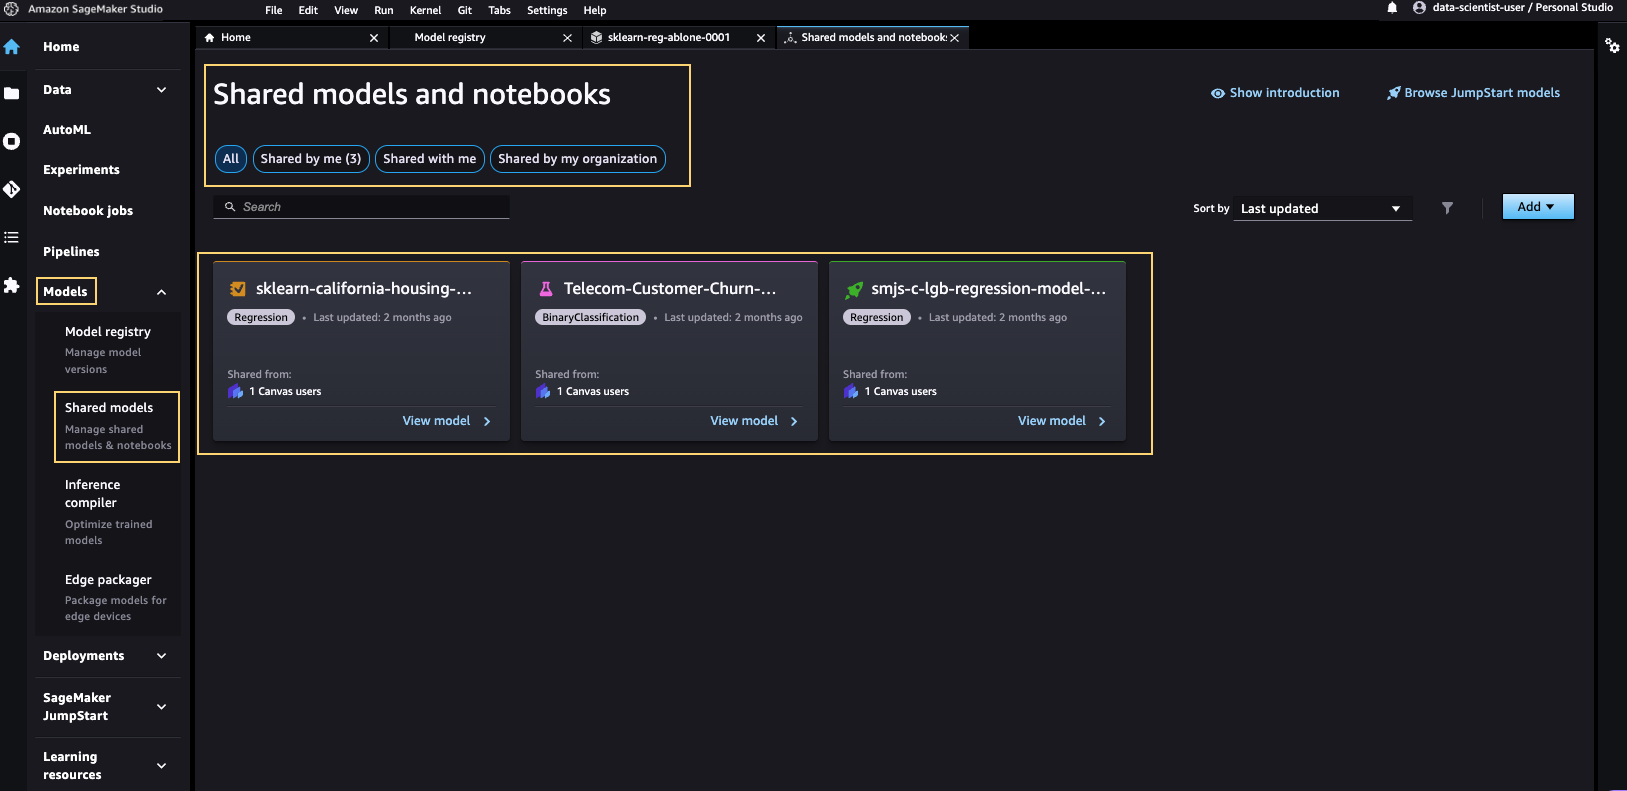Show introduction via the eye link

click(x=1275, y=93)
